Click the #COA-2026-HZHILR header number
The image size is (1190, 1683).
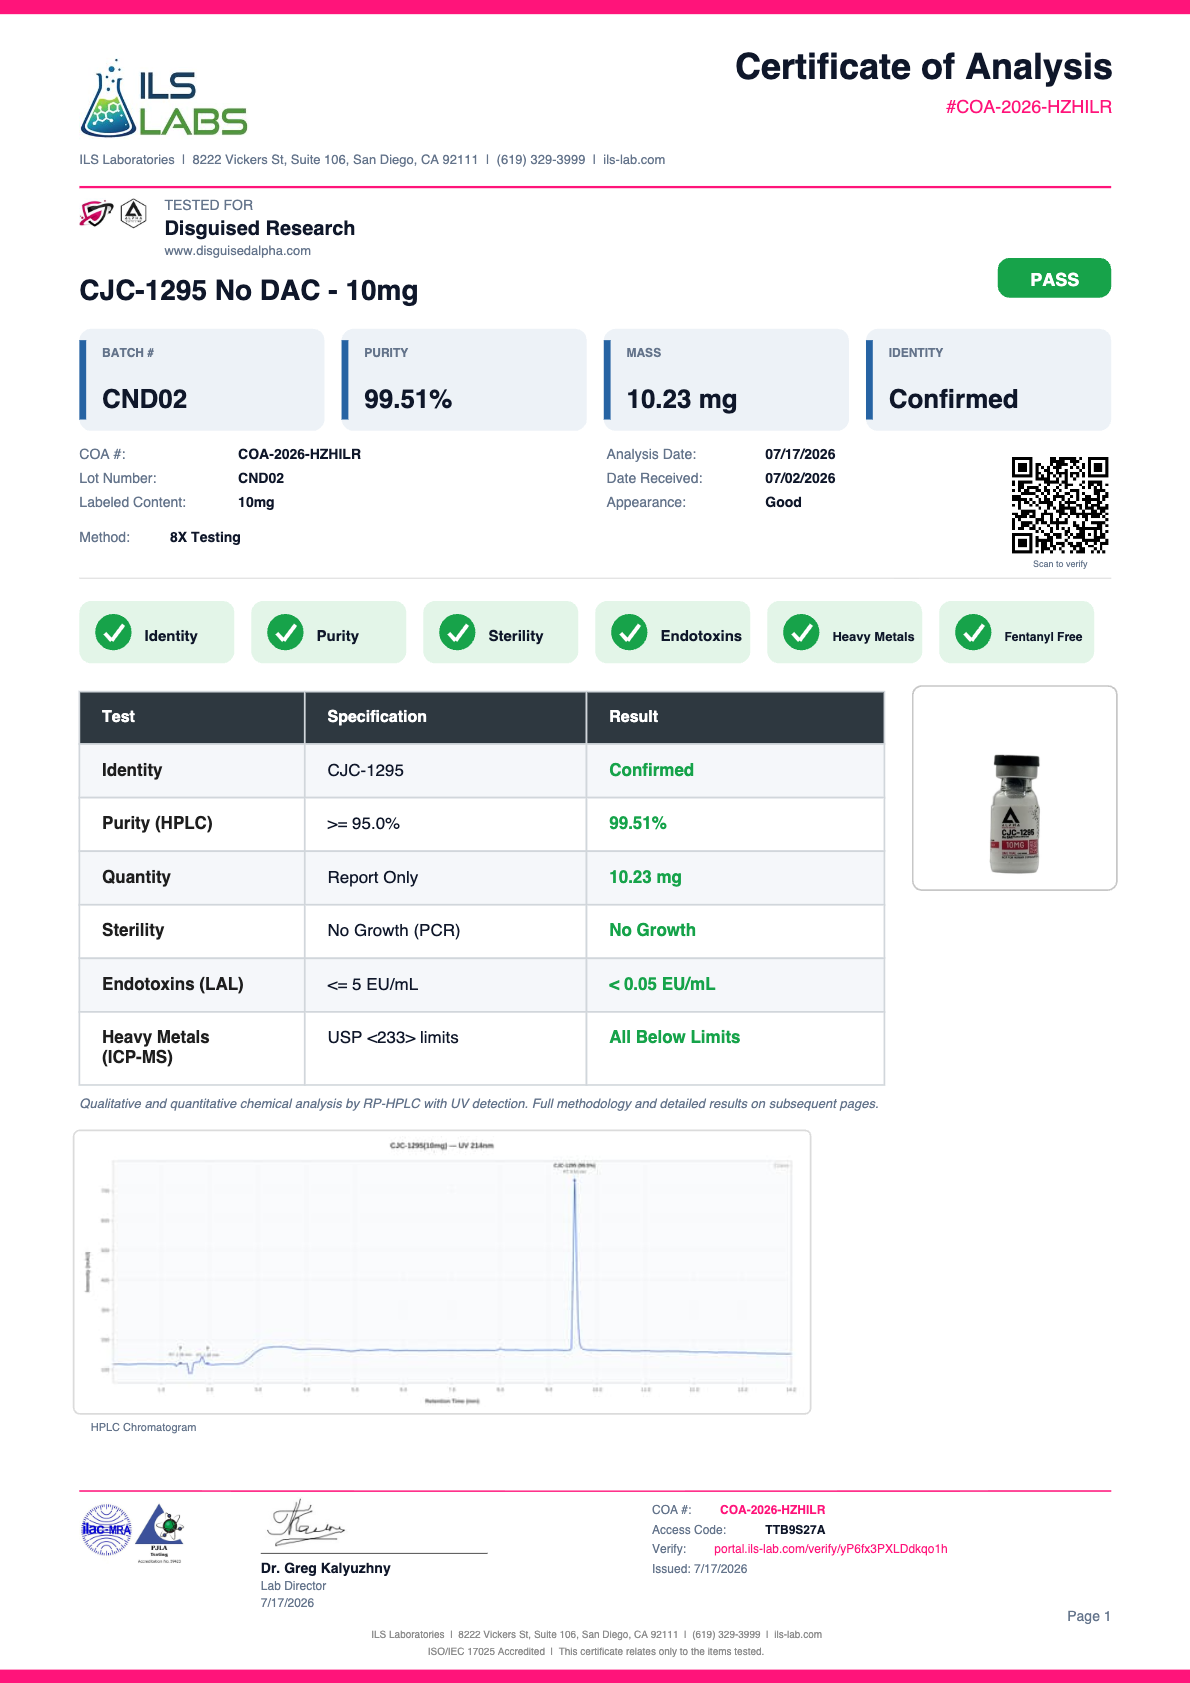[1029, 107]
